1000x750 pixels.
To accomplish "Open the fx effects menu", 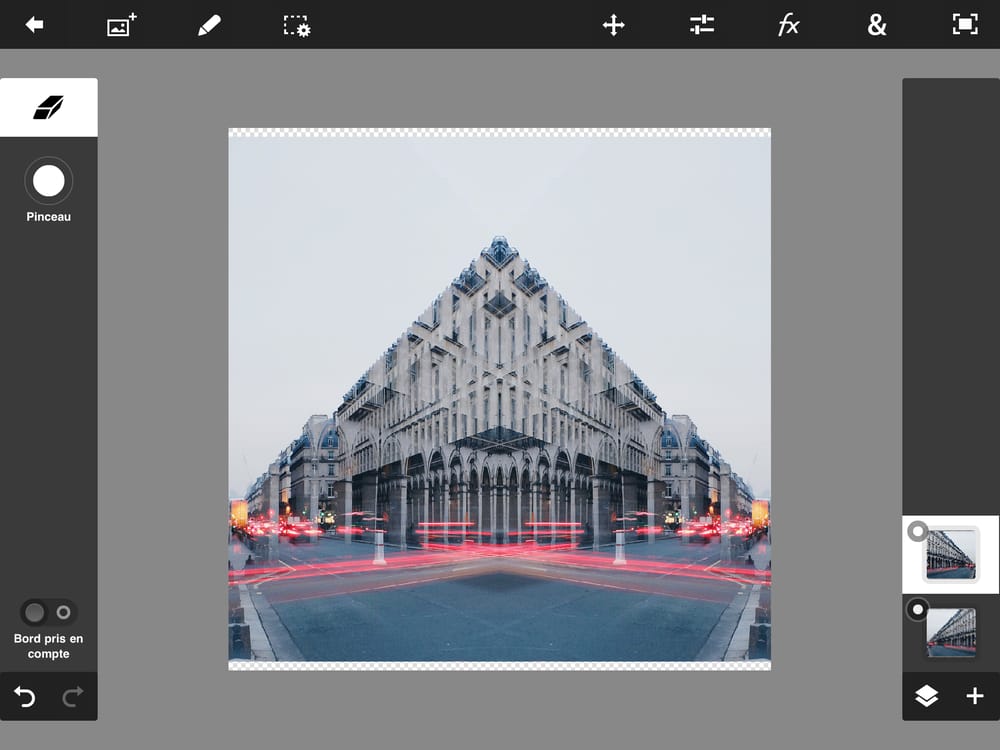I will pos(789,26).
